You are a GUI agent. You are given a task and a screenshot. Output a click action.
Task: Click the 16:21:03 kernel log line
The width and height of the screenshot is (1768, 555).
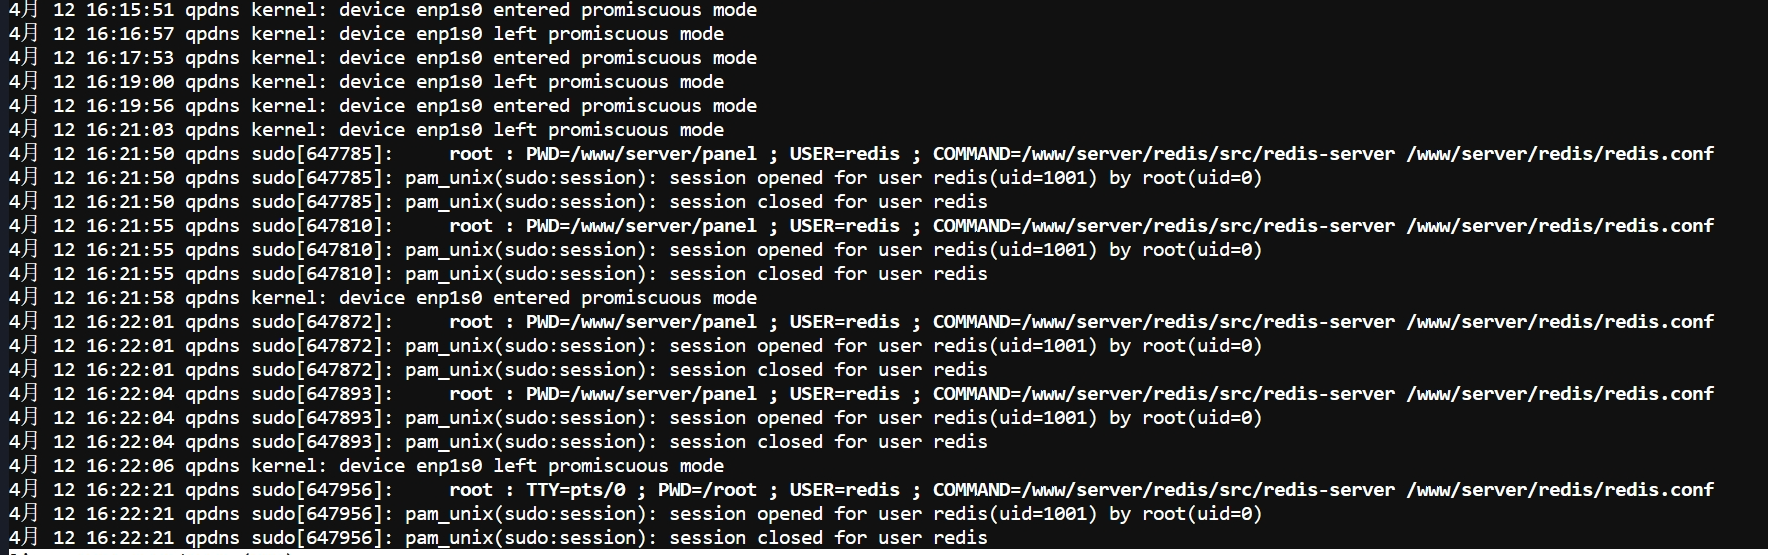(x=366, y=130)
